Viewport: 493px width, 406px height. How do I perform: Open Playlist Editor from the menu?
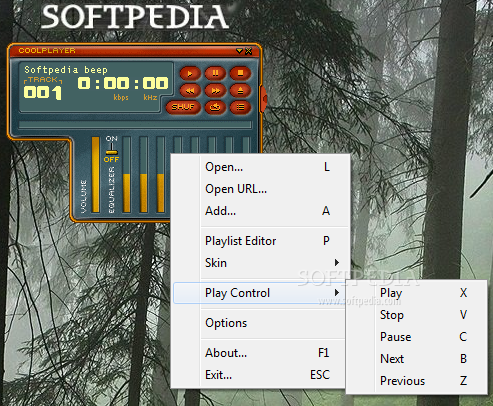[x=260, y=241]
